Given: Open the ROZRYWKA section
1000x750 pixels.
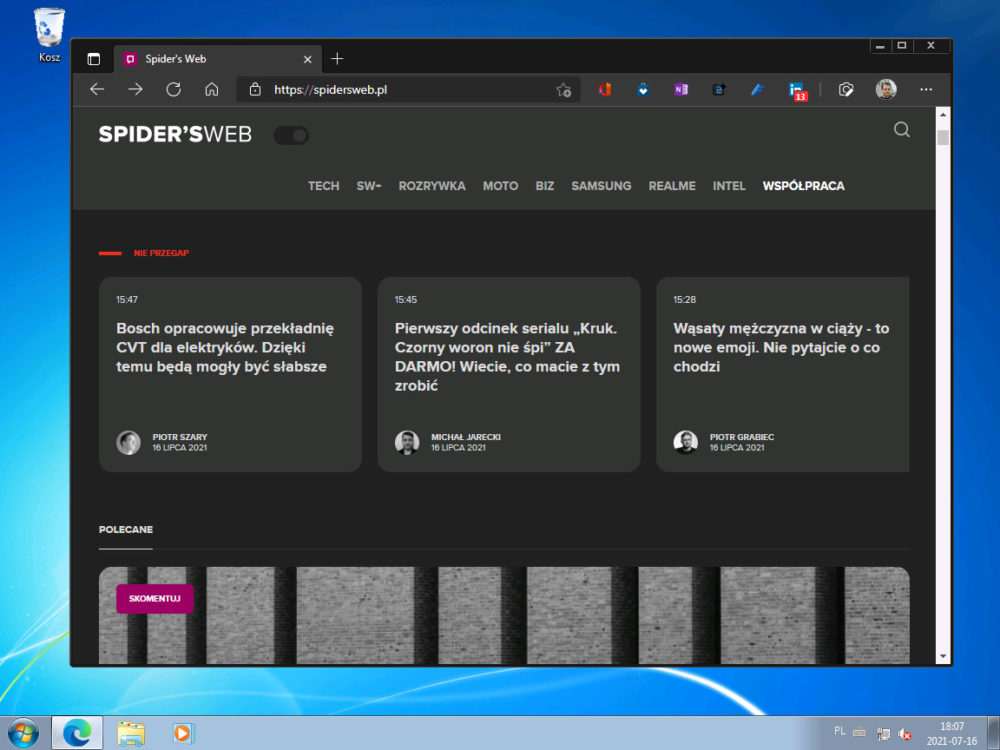Looking at the screenshot, I should coord(432,186).
